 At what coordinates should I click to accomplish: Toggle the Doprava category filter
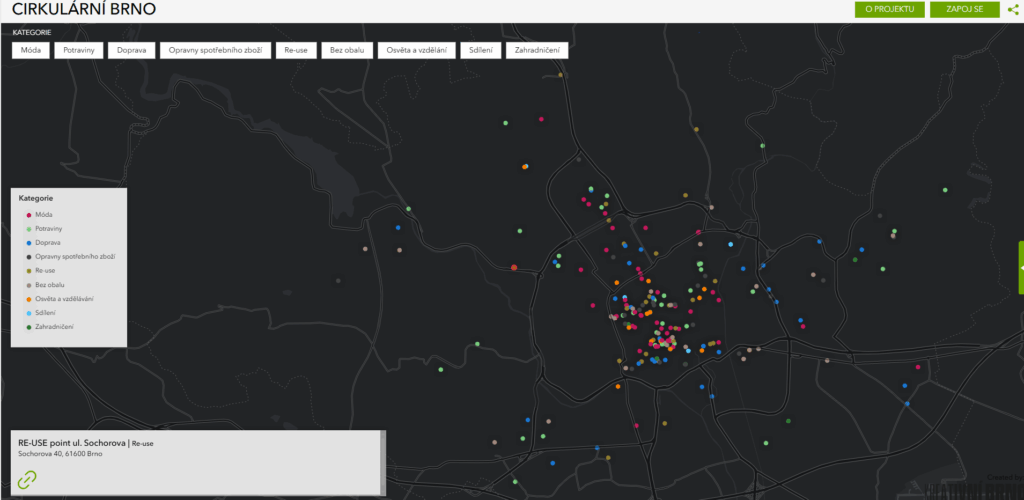point(131,50)
